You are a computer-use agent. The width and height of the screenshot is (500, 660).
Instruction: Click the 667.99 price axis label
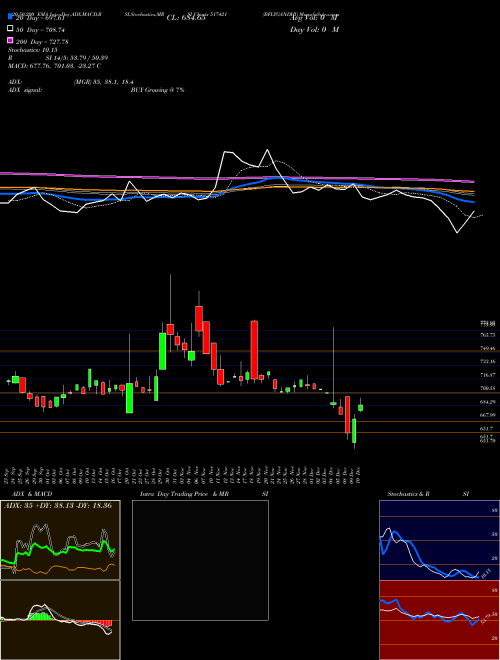point(487,415)
